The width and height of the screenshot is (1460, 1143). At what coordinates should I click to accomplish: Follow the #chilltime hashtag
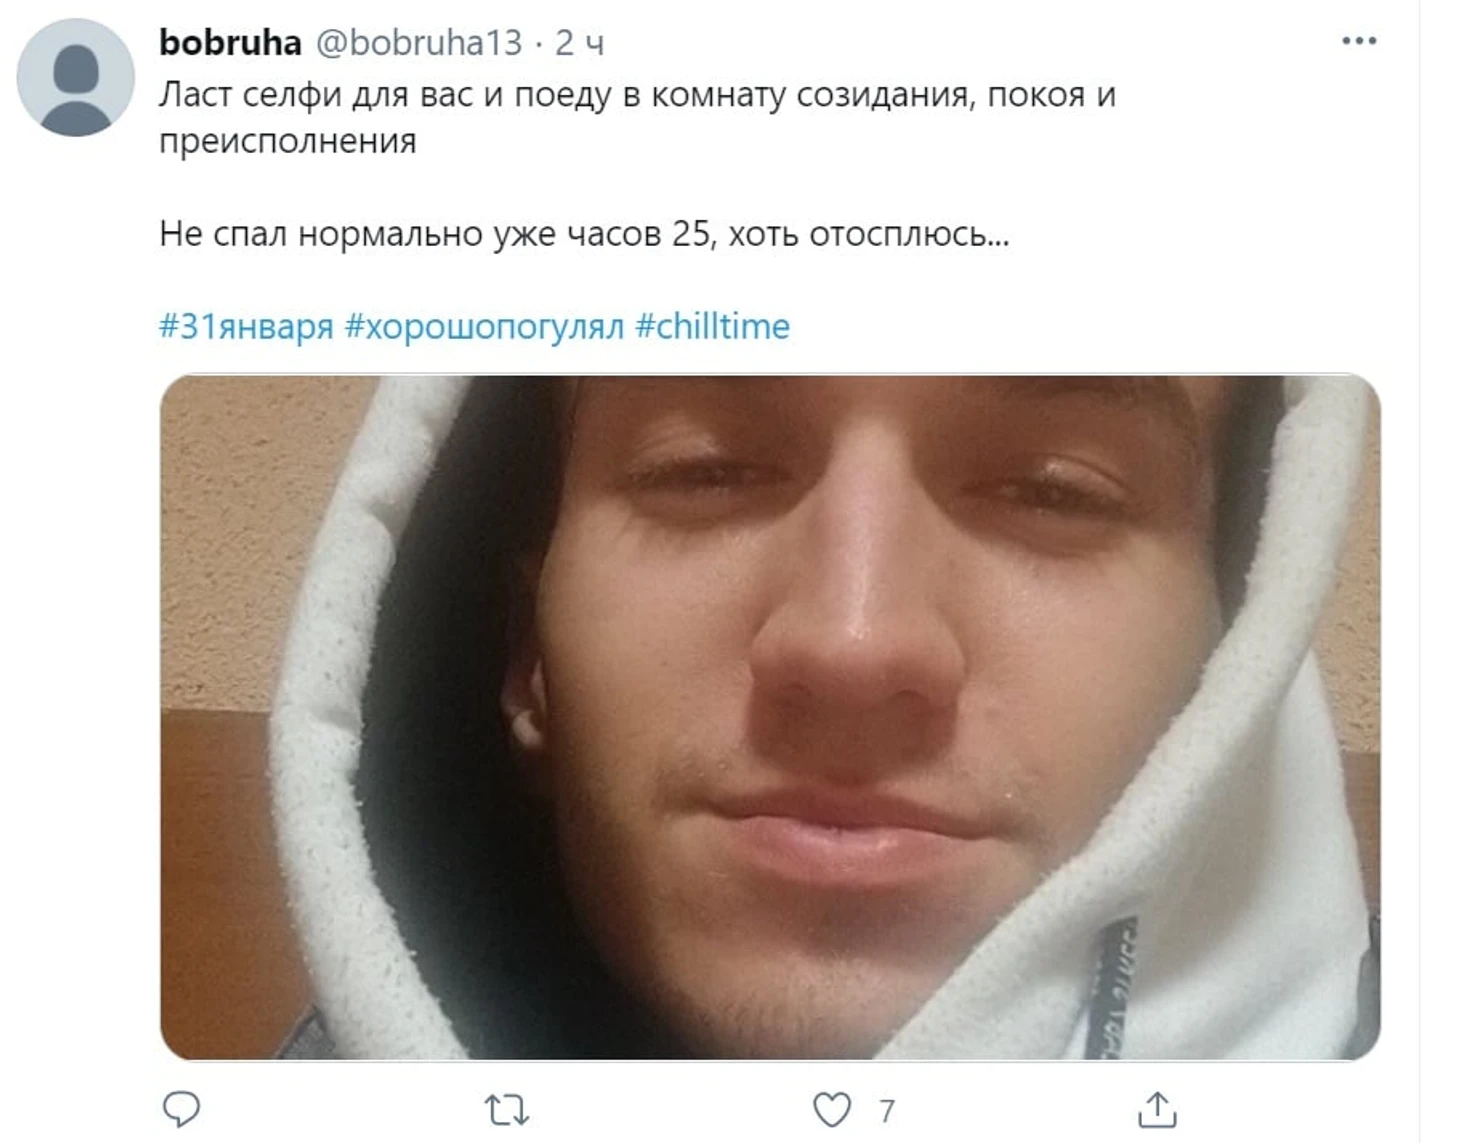[712, 326]
